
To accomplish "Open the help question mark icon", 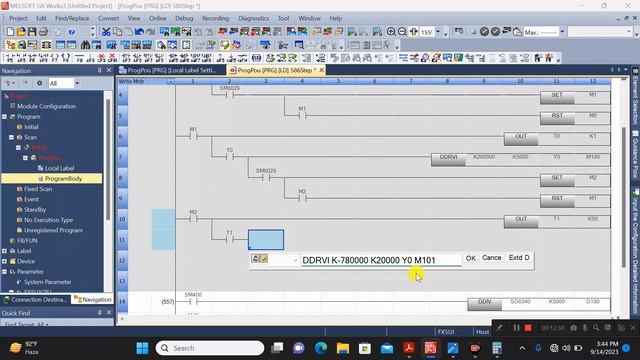I will 72,31.
